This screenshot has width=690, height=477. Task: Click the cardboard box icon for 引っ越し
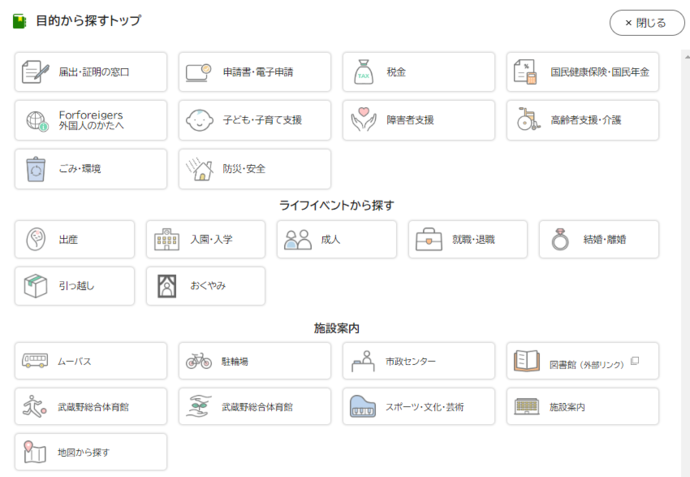tap(35, 286)
